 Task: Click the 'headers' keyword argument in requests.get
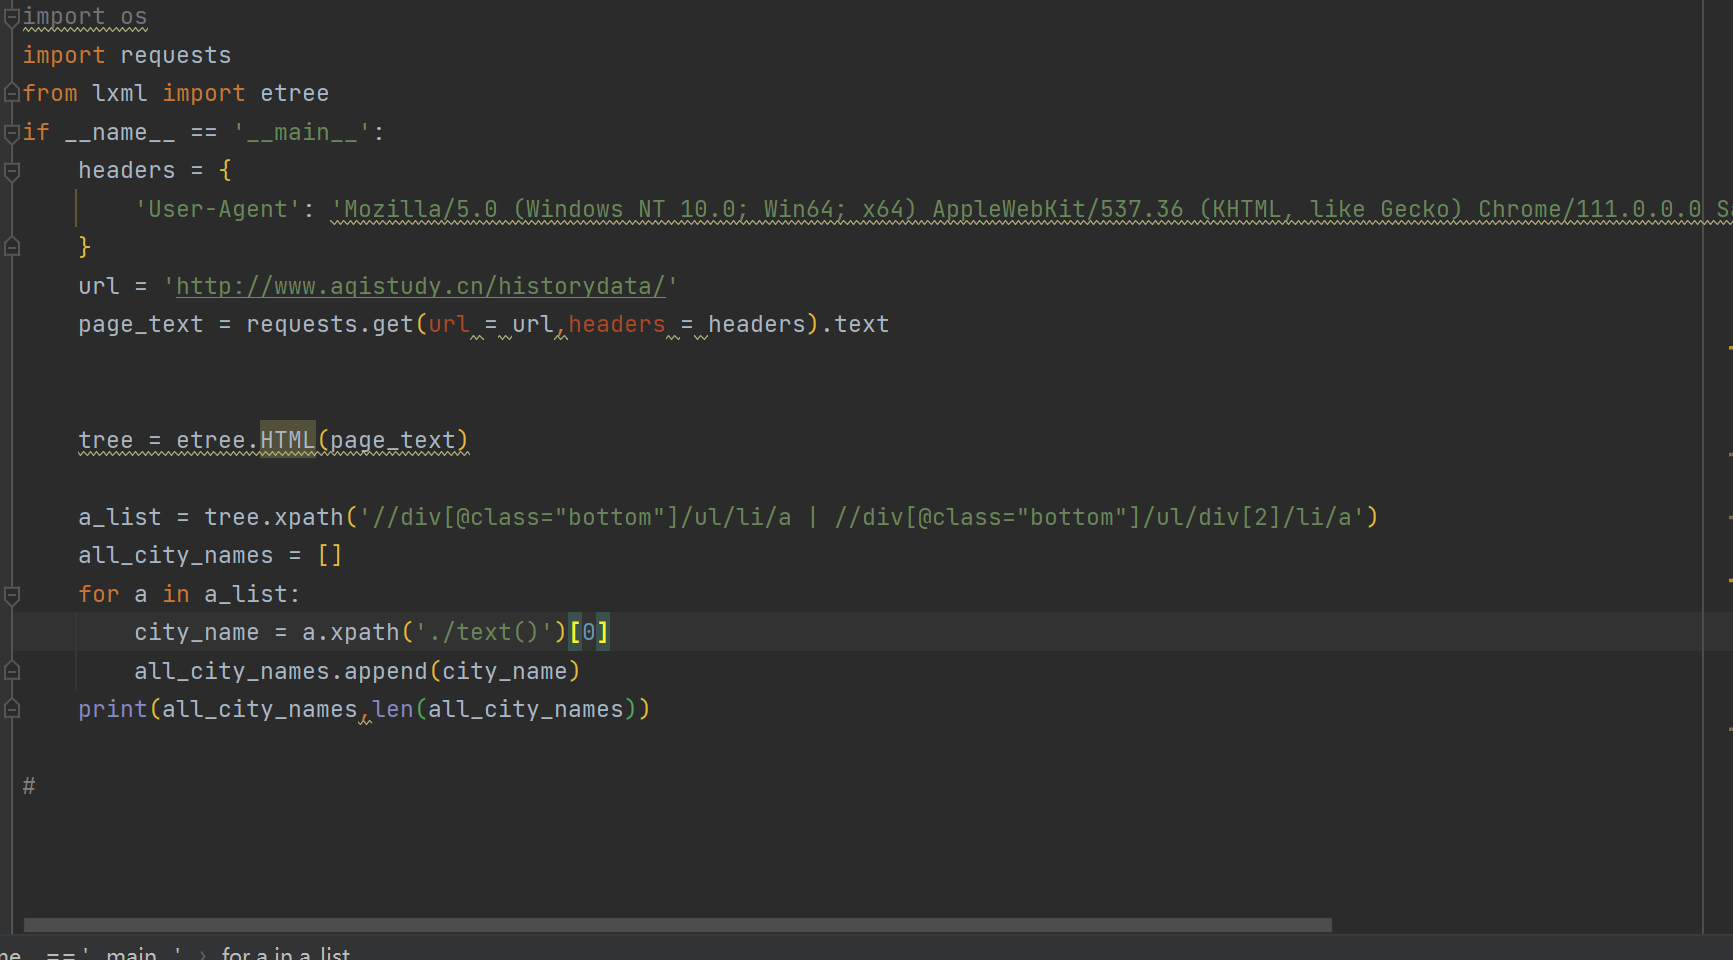617,324
